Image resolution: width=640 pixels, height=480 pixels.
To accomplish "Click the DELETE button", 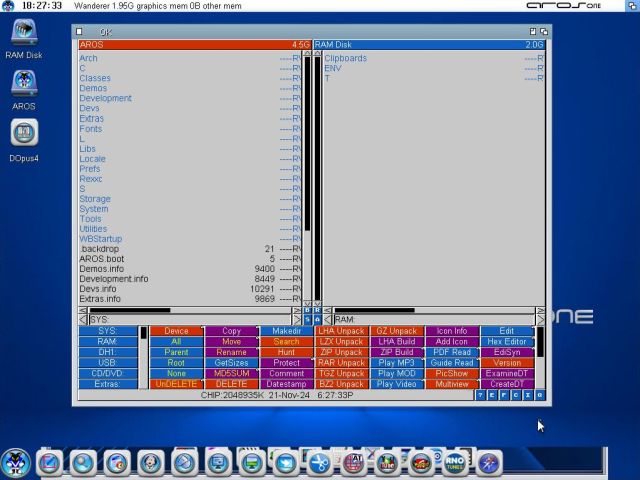I will [231, 384].
